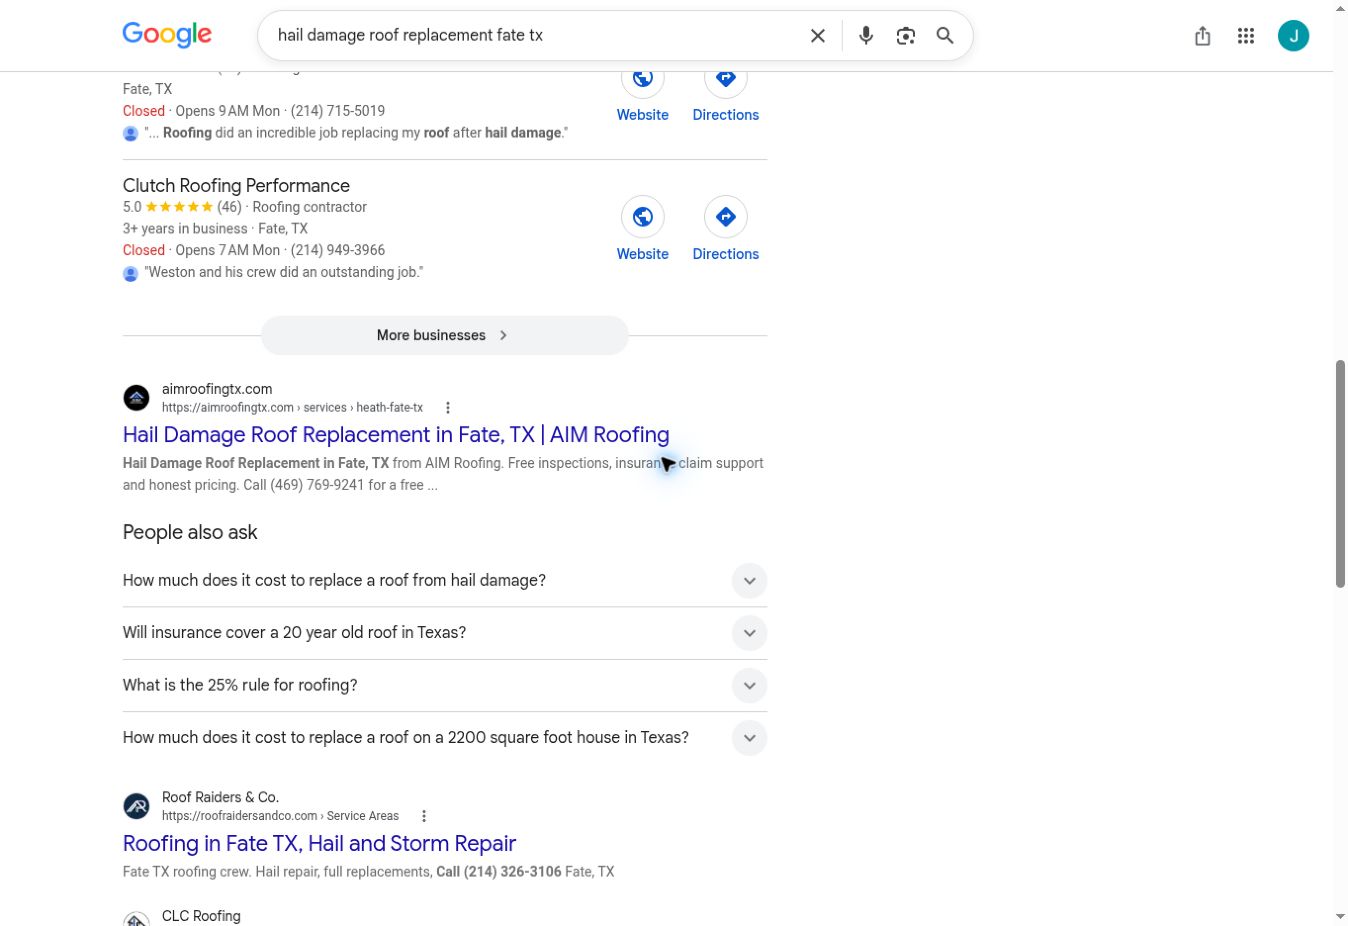The image size is (1348, 926).
Task: Click the share icon in header
Action: pos(1203,36)
